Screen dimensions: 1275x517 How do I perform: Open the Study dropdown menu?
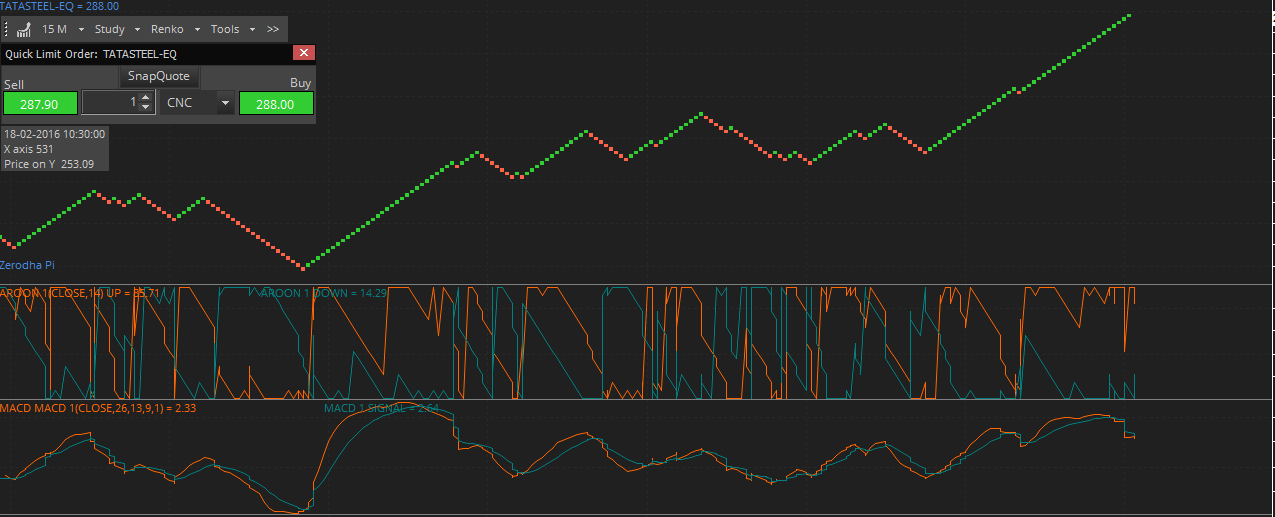(x=116, y=29)
